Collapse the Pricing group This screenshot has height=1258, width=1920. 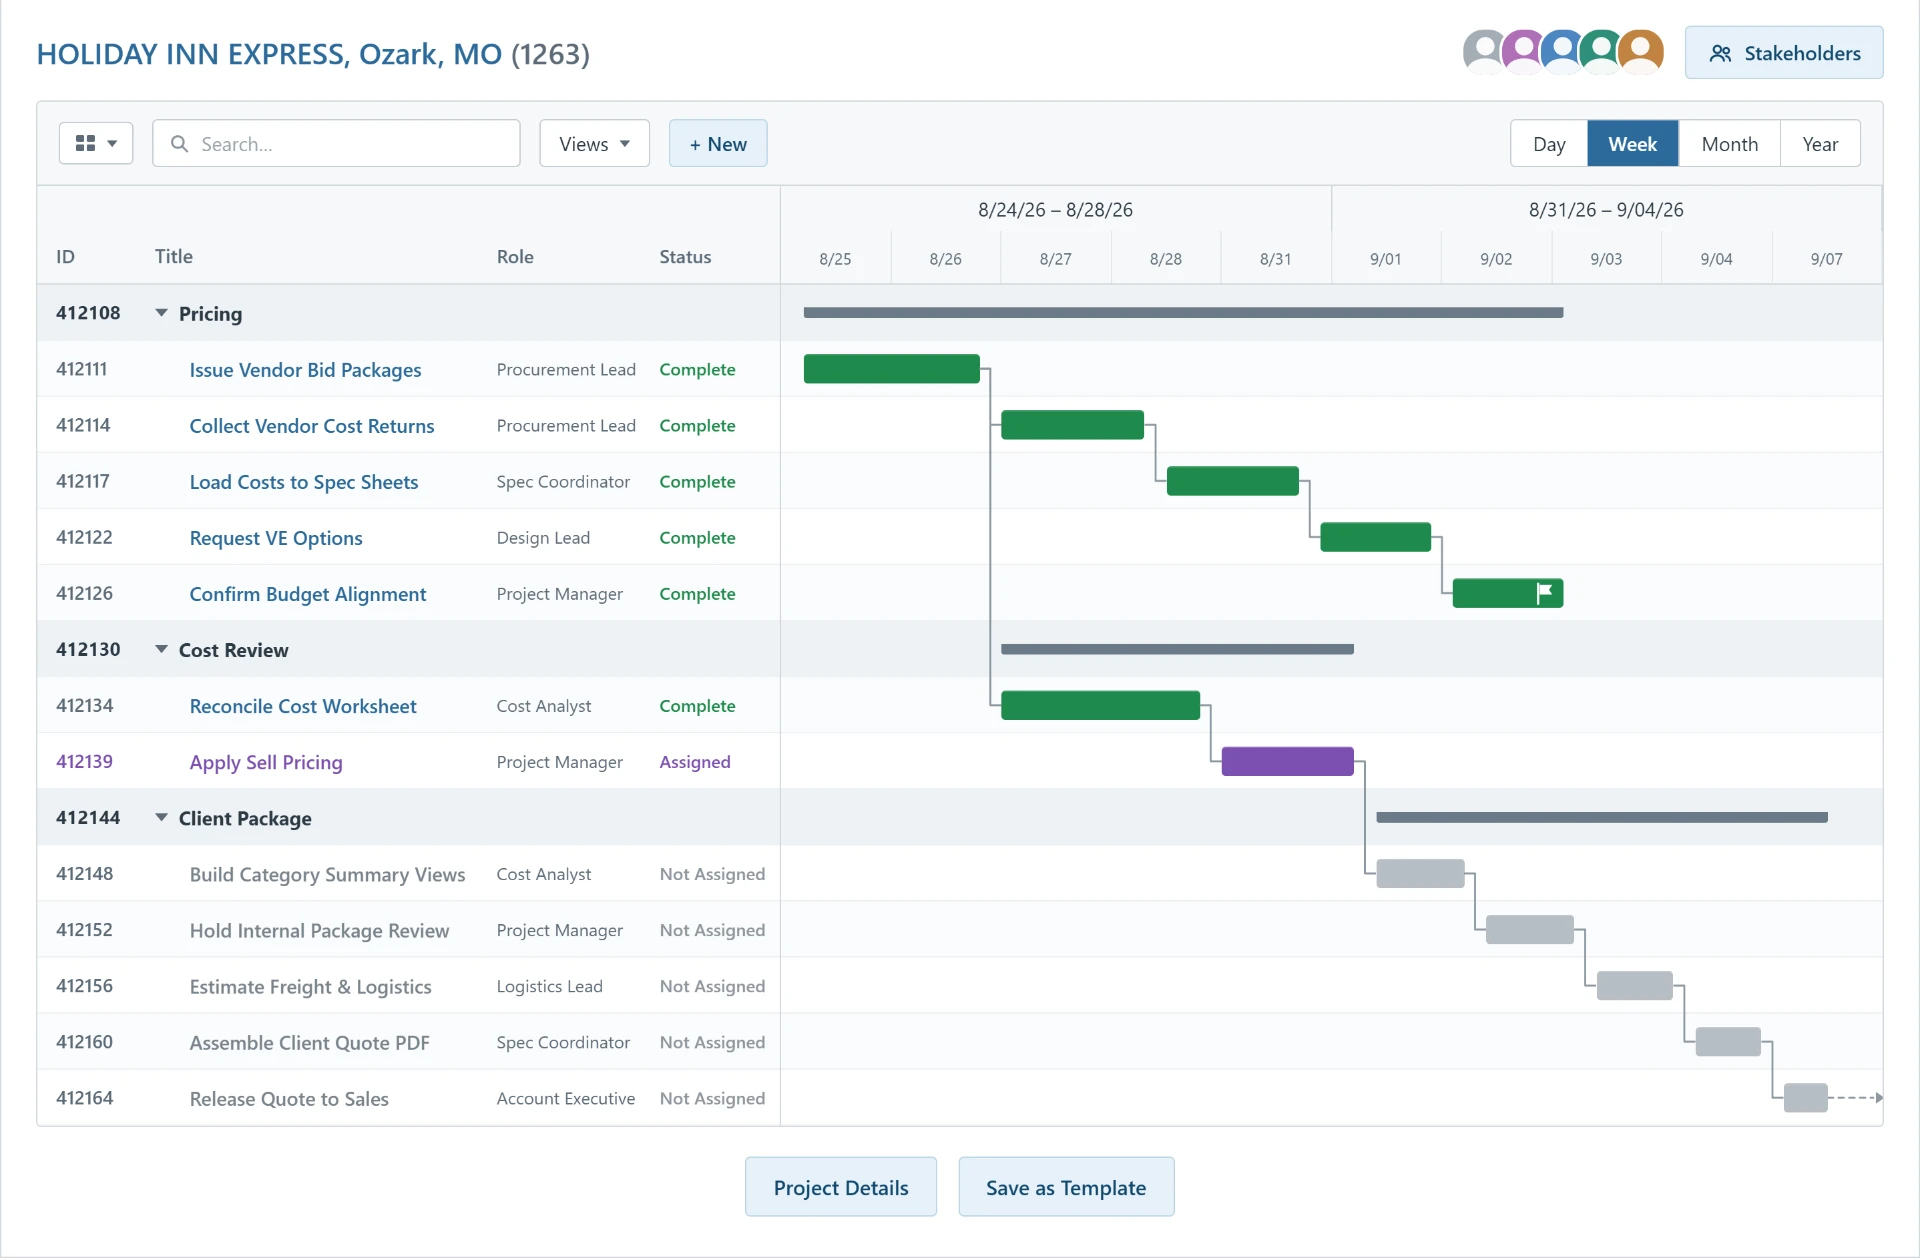[x=161, y=313]
